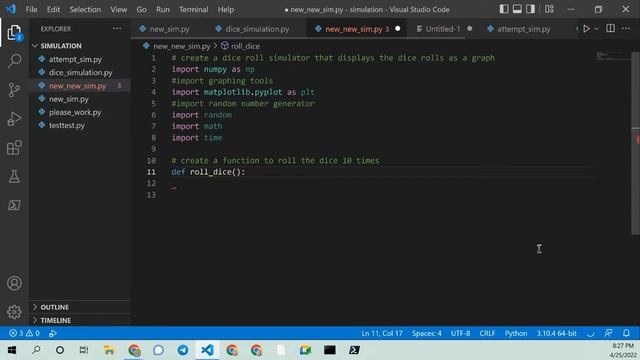Open the Help menu
Image resolution: width=640 pixels, height=360 pixels.
coord(225,9)
